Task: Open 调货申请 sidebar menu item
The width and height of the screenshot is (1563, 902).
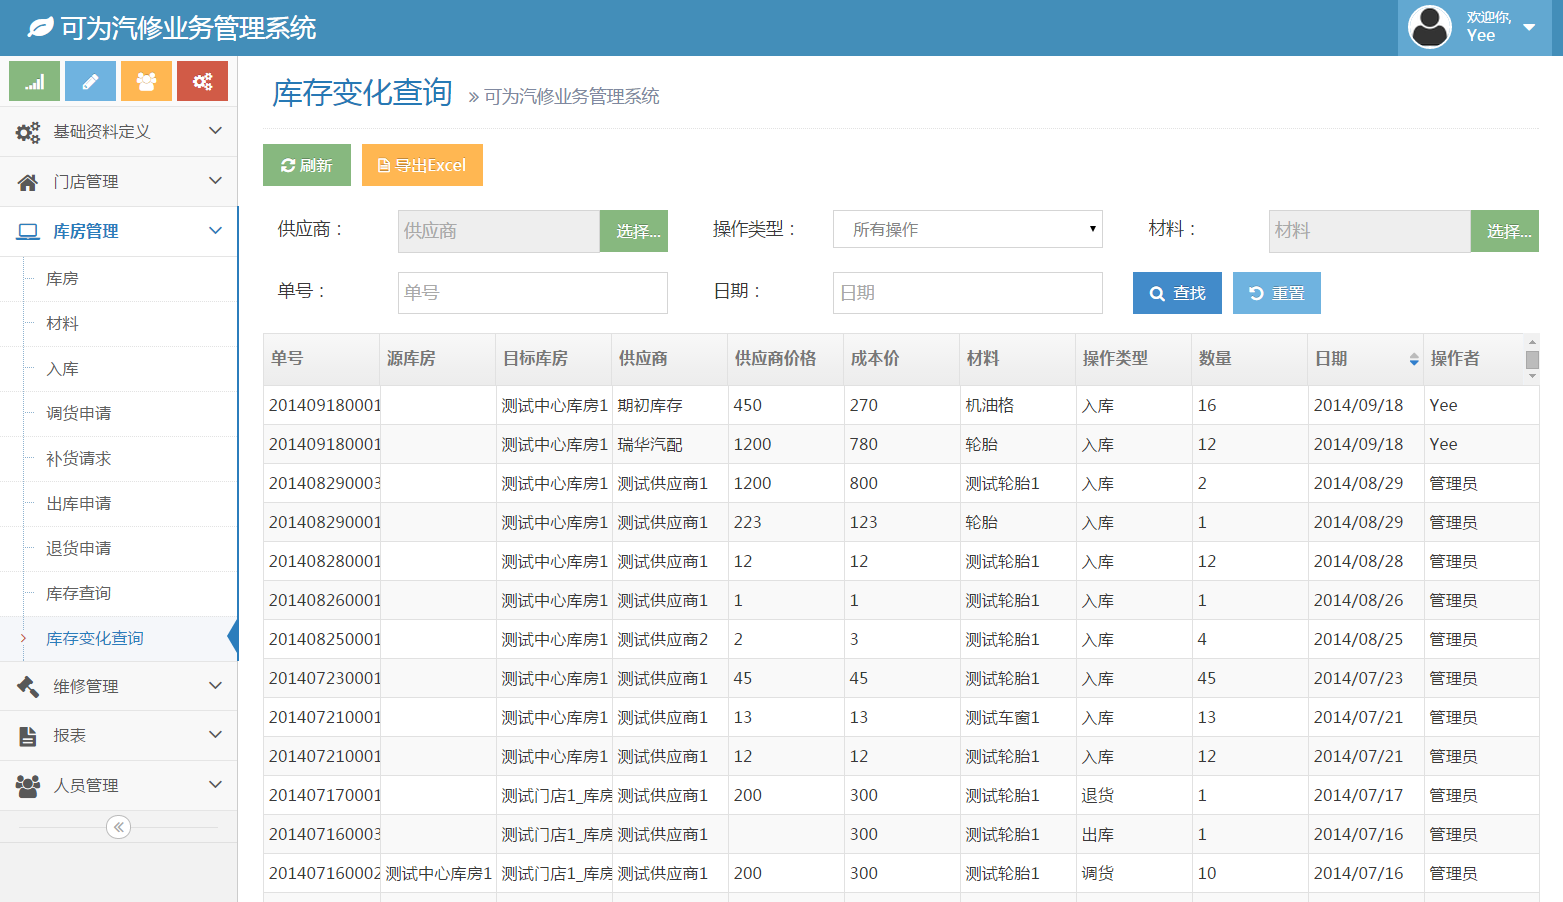Action: pyautogui.click(x=79, y=414)
